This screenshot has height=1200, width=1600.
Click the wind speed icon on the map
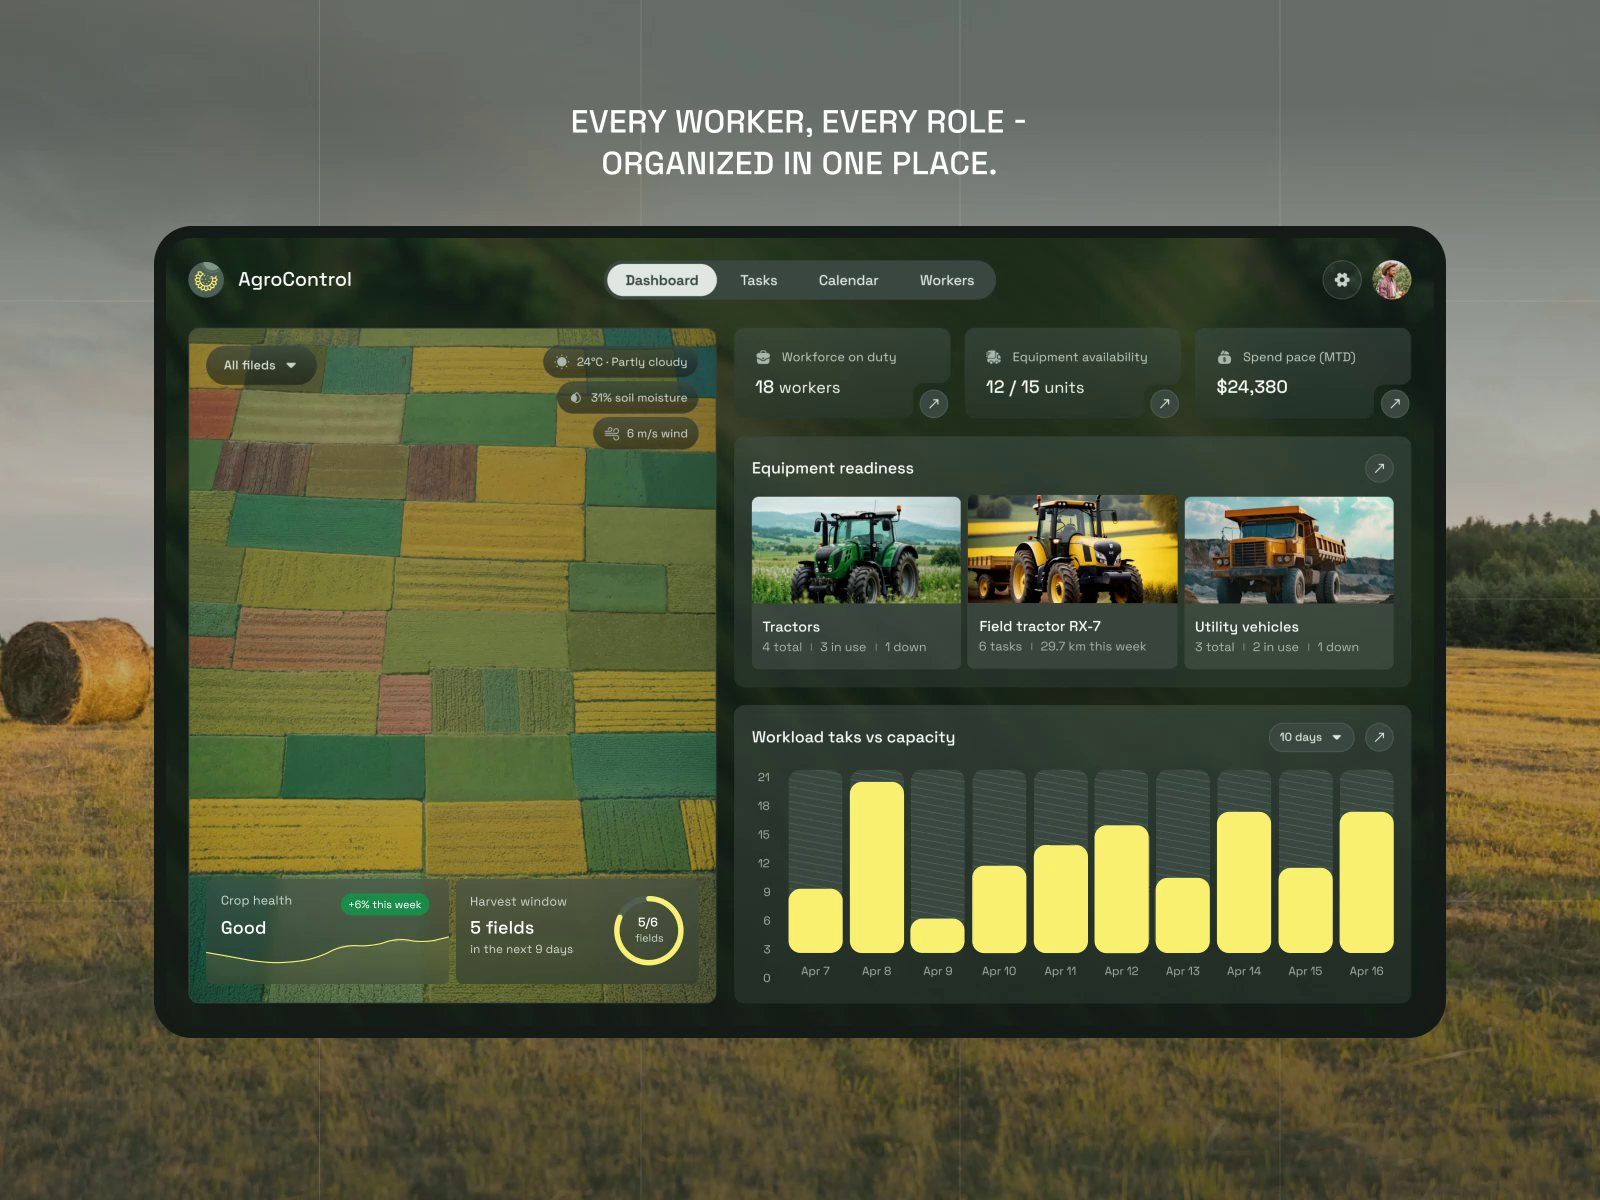pyautogui.click(x=613, y=433)
